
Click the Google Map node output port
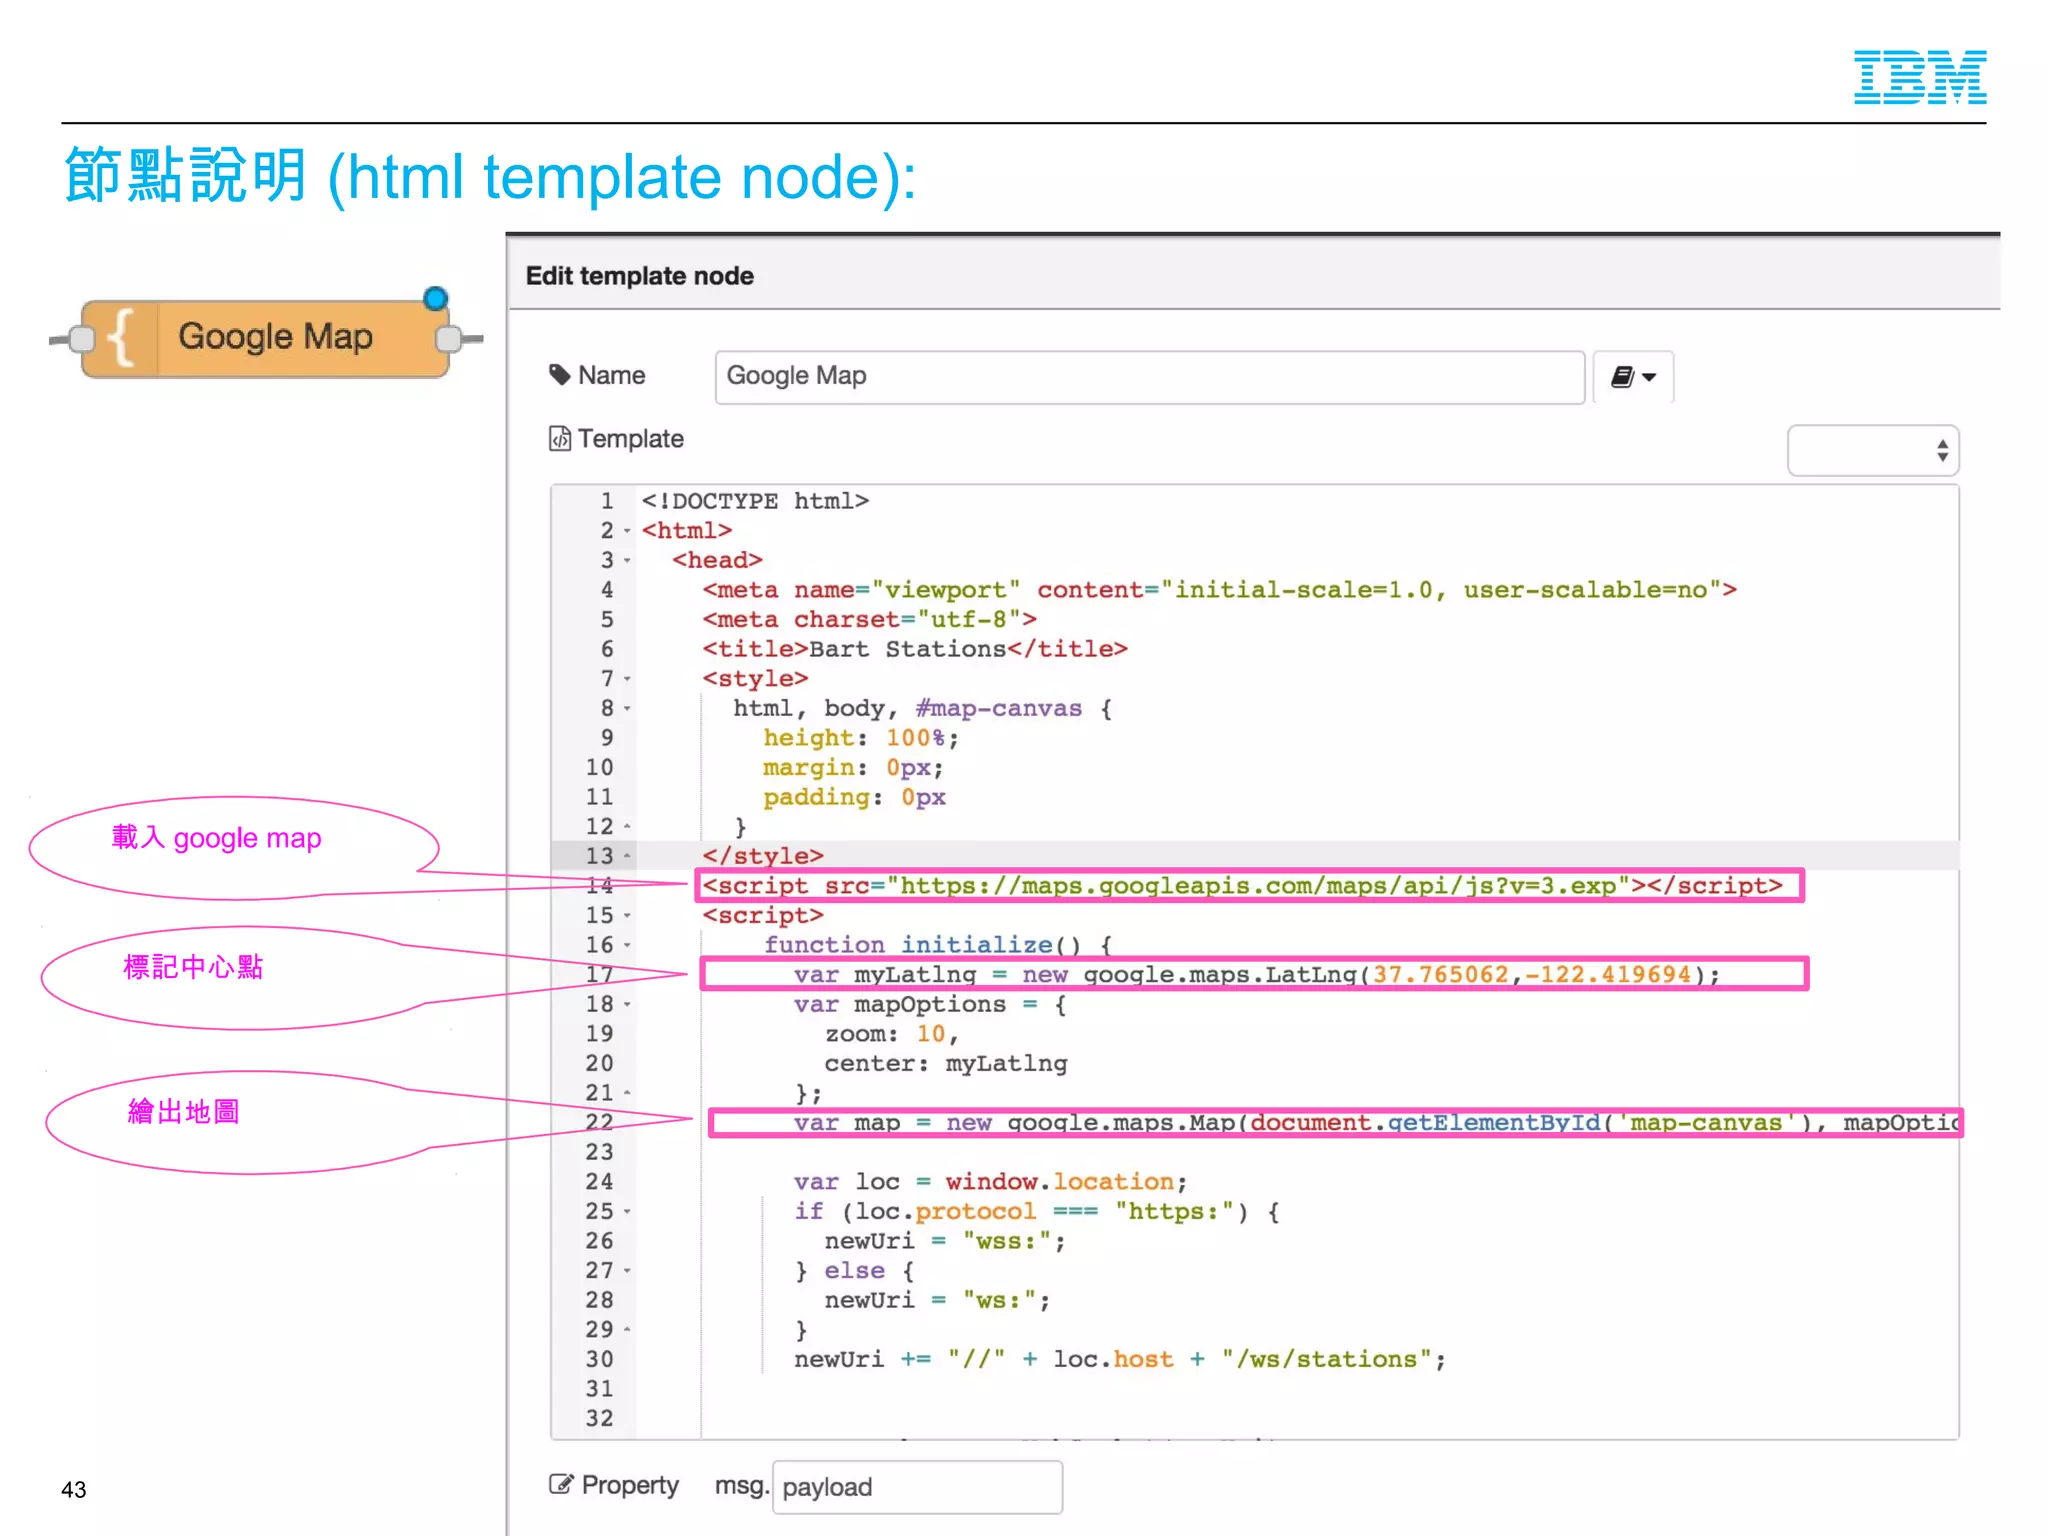[x=449, y=339]
